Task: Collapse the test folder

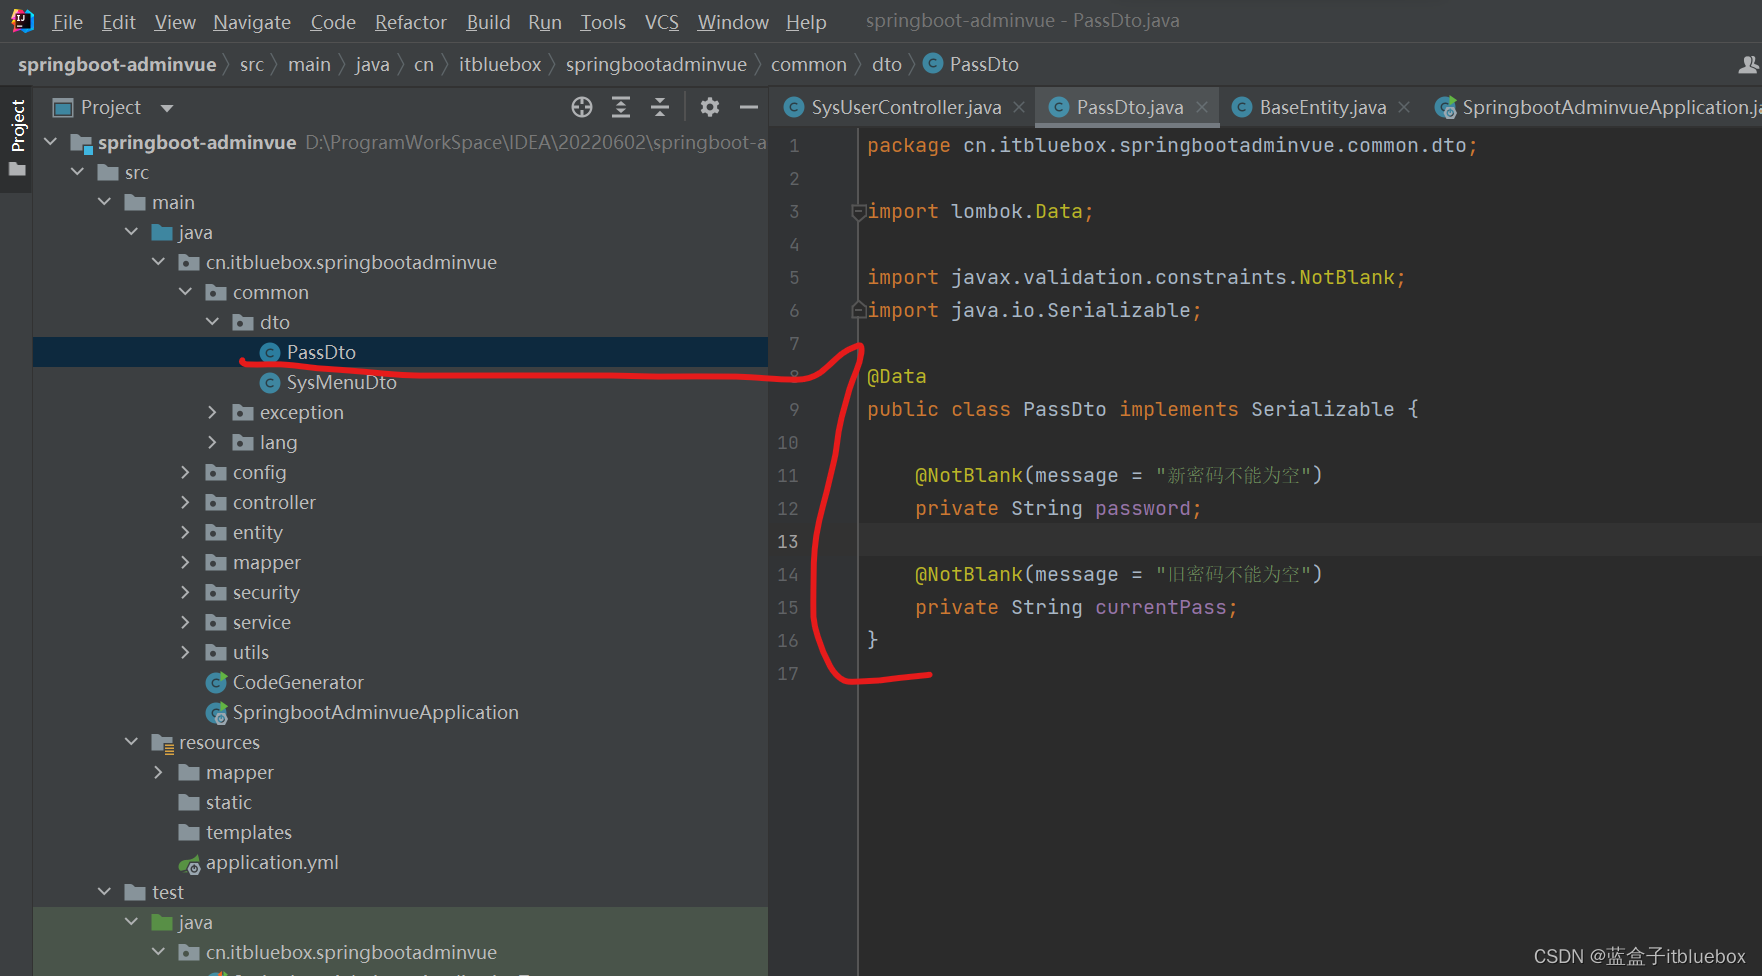Action: tap(105, 892)
